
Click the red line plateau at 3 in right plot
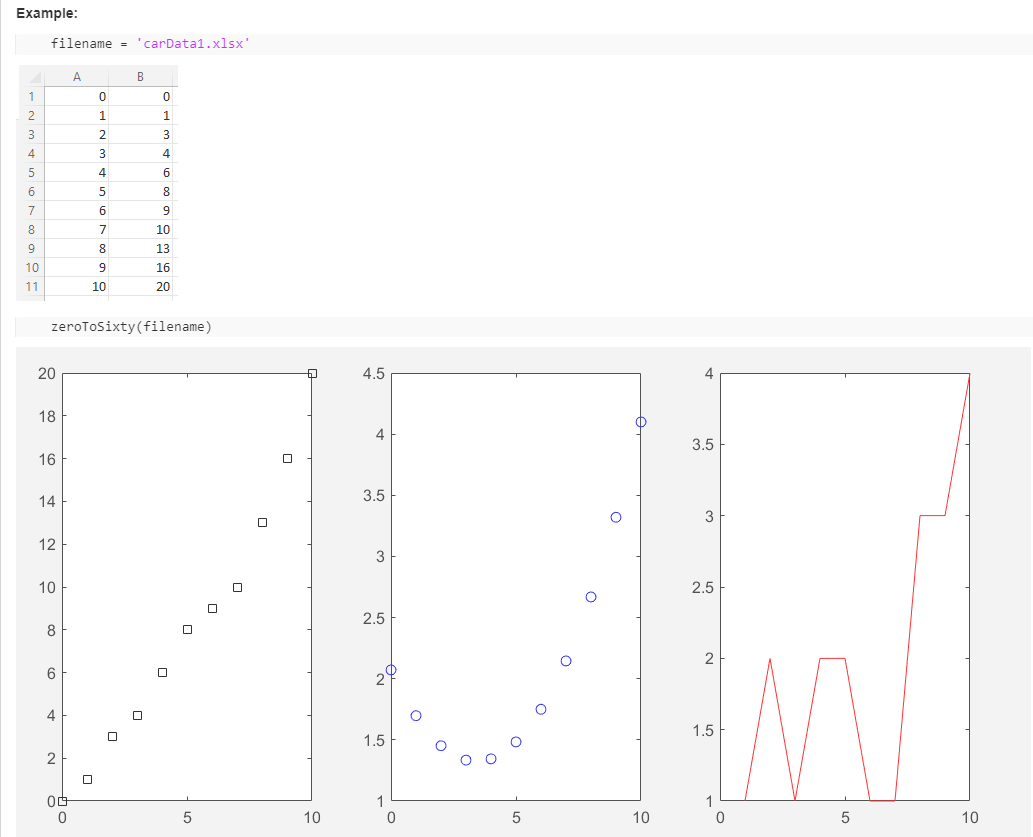[x=933, y=515]
